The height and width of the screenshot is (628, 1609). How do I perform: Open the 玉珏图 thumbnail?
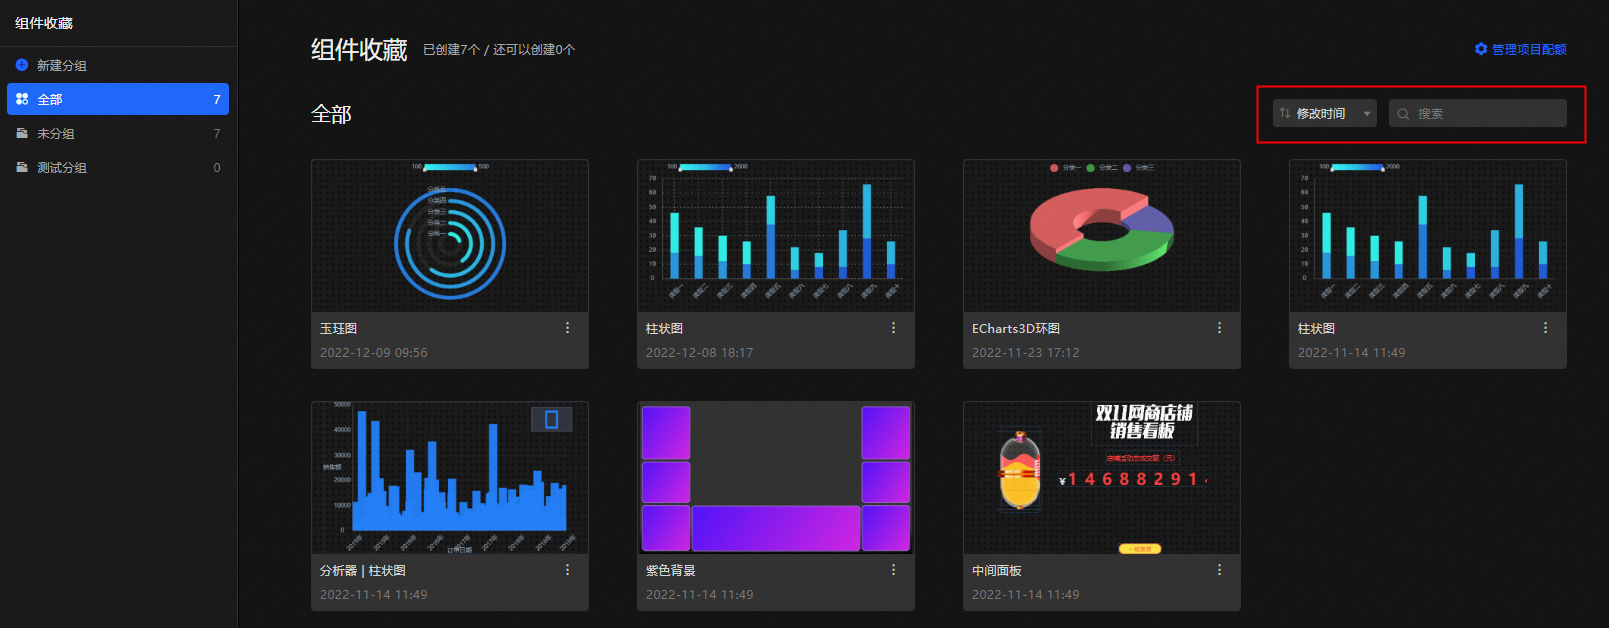click(450, 236)
